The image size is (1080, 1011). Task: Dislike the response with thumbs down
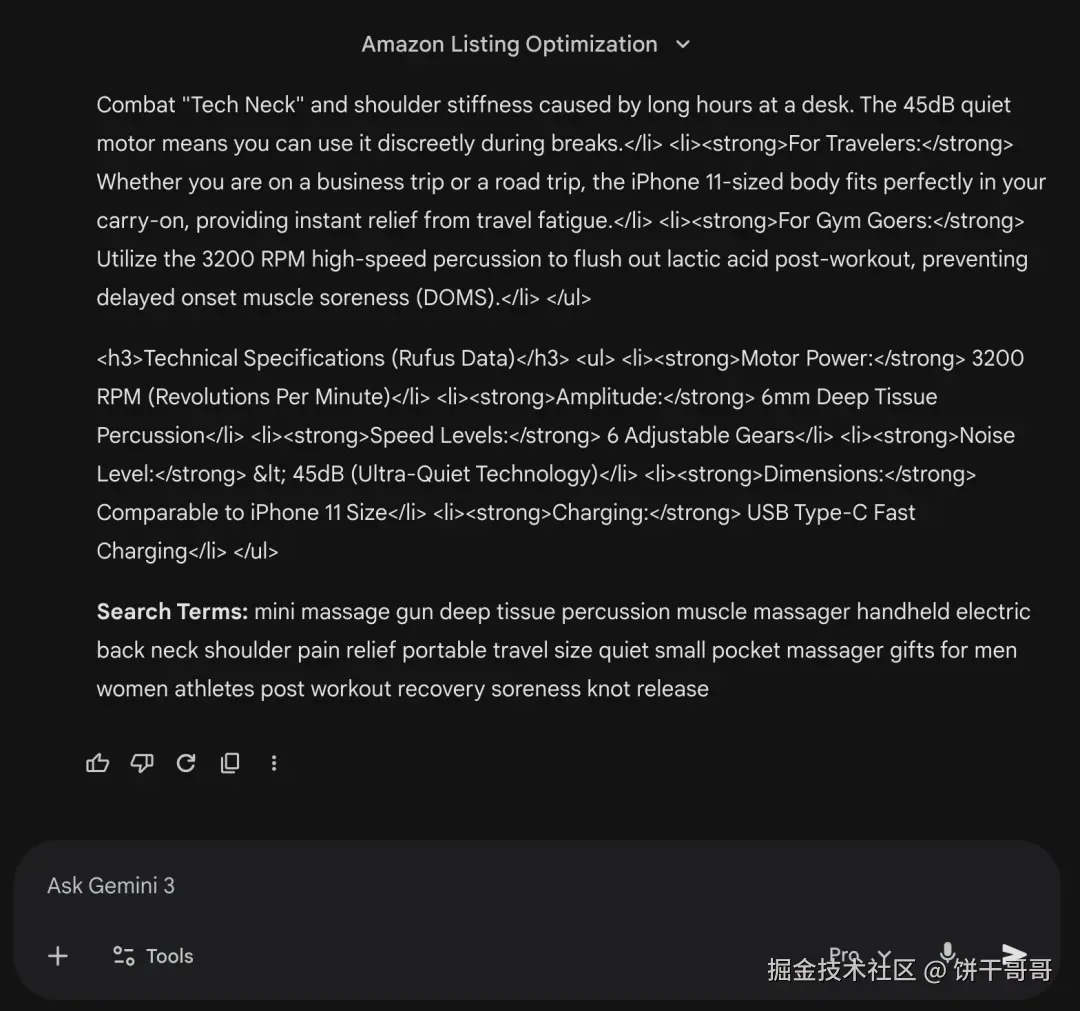click(142, 763)
